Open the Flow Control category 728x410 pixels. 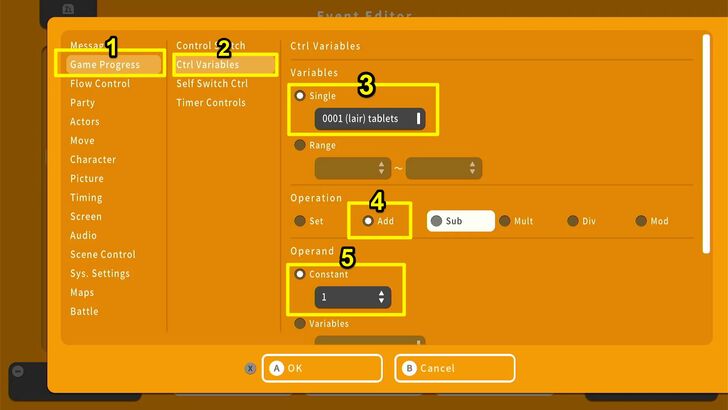[100, 84]
